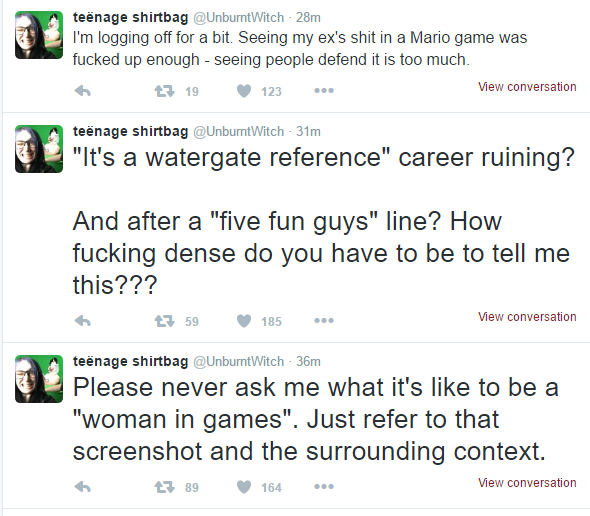
Task: Open more options on 31m tweet
Action: pos(324,321)
